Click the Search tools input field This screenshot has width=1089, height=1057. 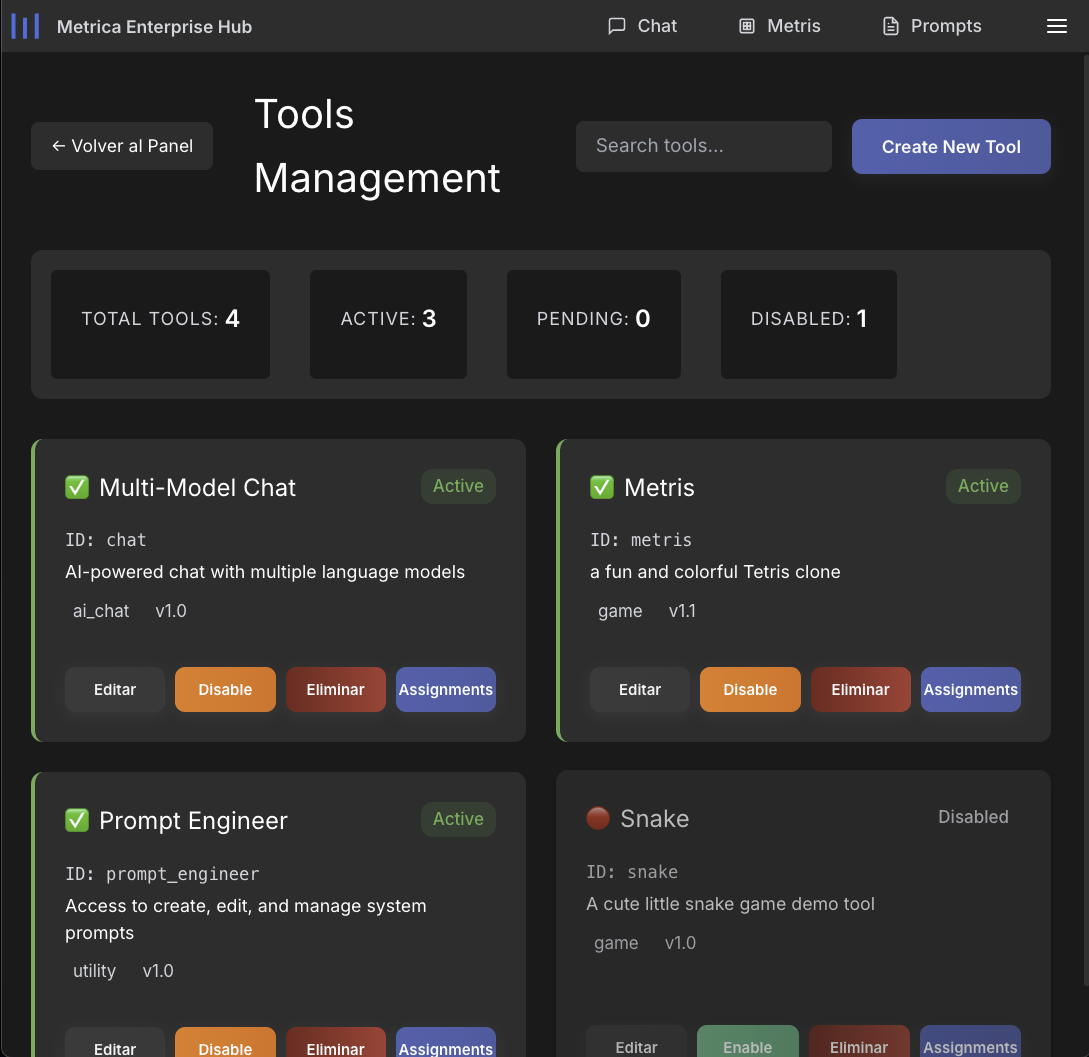(703, 146)
